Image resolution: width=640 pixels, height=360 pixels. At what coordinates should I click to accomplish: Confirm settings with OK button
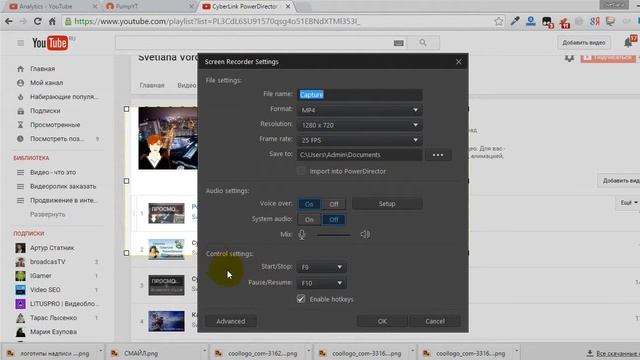[x=382, y=321]
